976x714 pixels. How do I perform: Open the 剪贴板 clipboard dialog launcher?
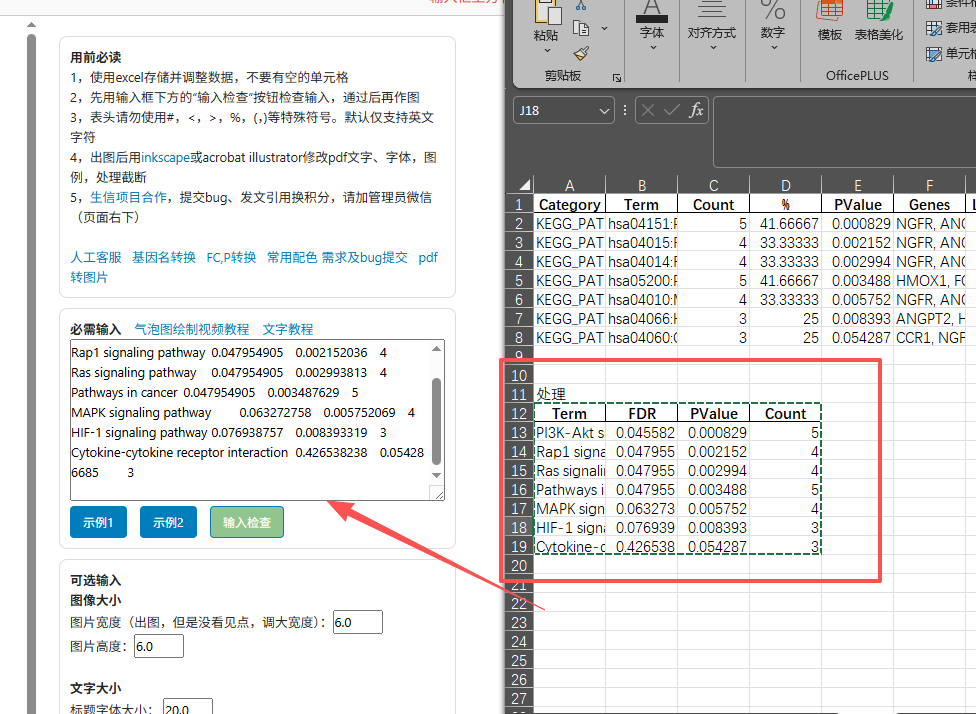(x=617, y=77)
